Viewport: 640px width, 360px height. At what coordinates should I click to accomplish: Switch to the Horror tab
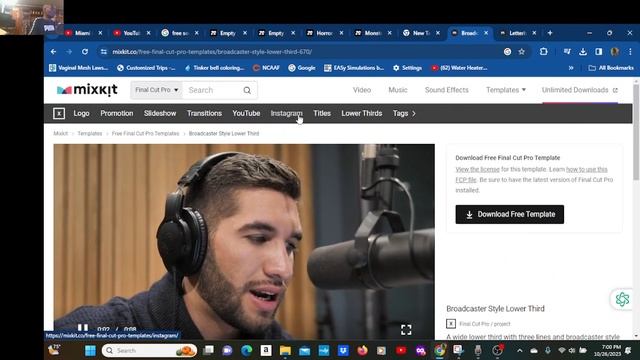(324, 33)
